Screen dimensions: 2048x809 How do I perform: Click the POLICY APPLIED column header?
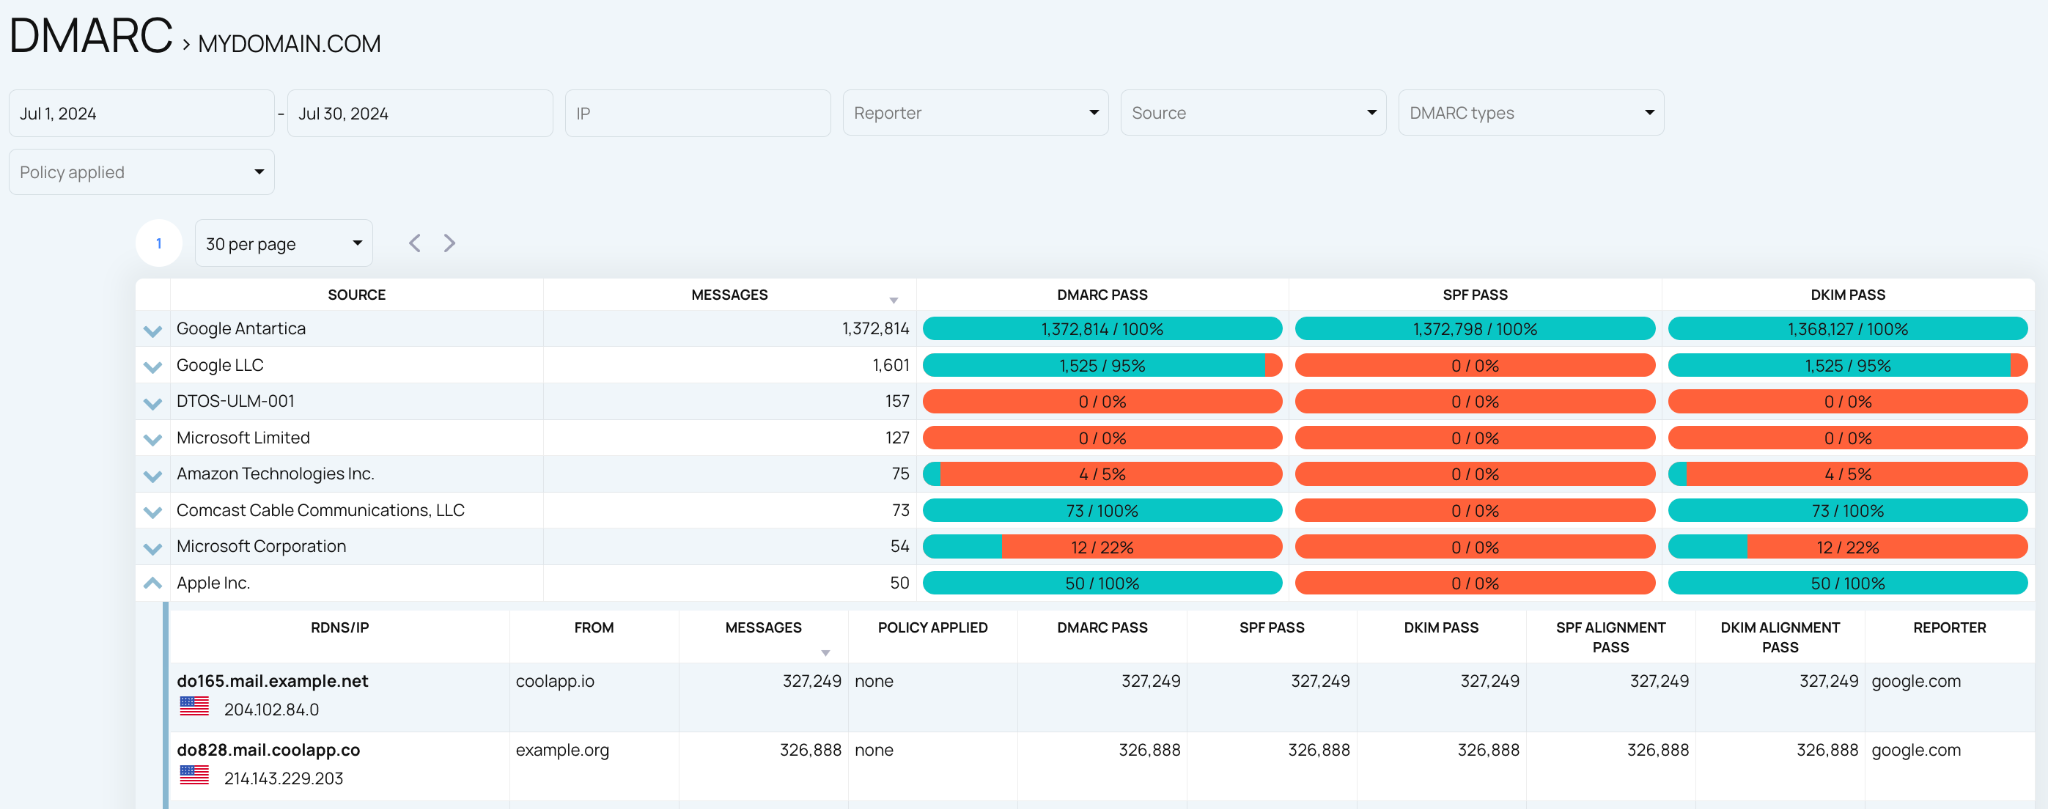[933, 628]
